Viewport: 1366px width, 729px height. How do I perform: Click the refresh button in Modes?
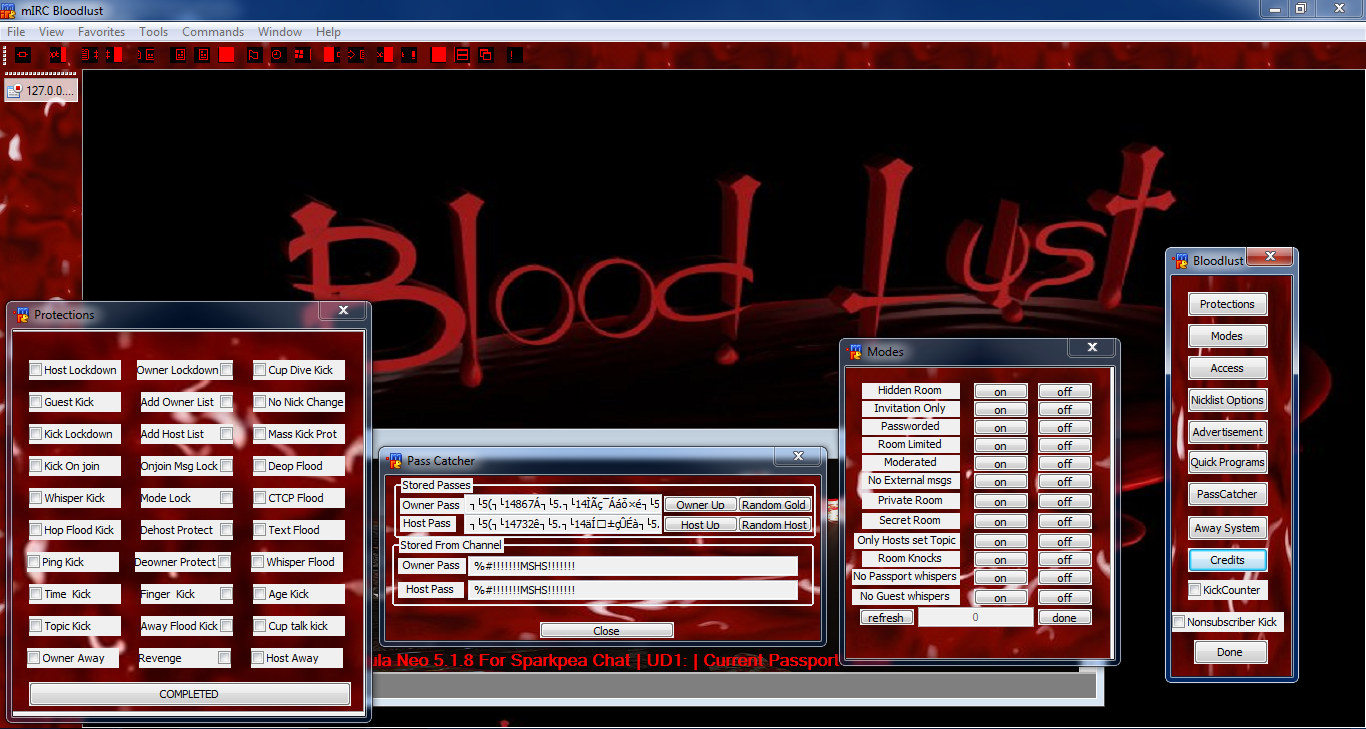point(887,618)
